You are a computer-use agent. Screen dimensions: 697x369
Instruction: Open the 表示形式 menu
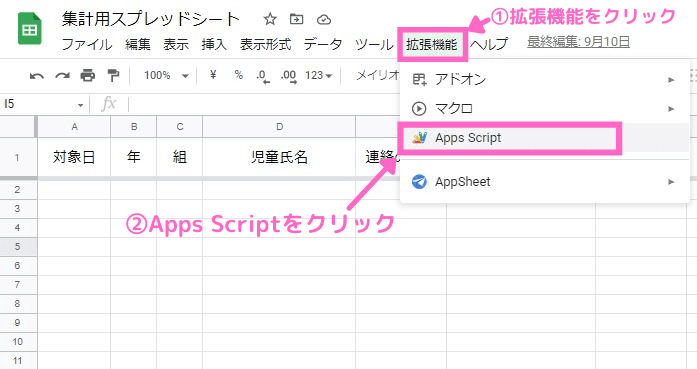click(x=265, y=44)
